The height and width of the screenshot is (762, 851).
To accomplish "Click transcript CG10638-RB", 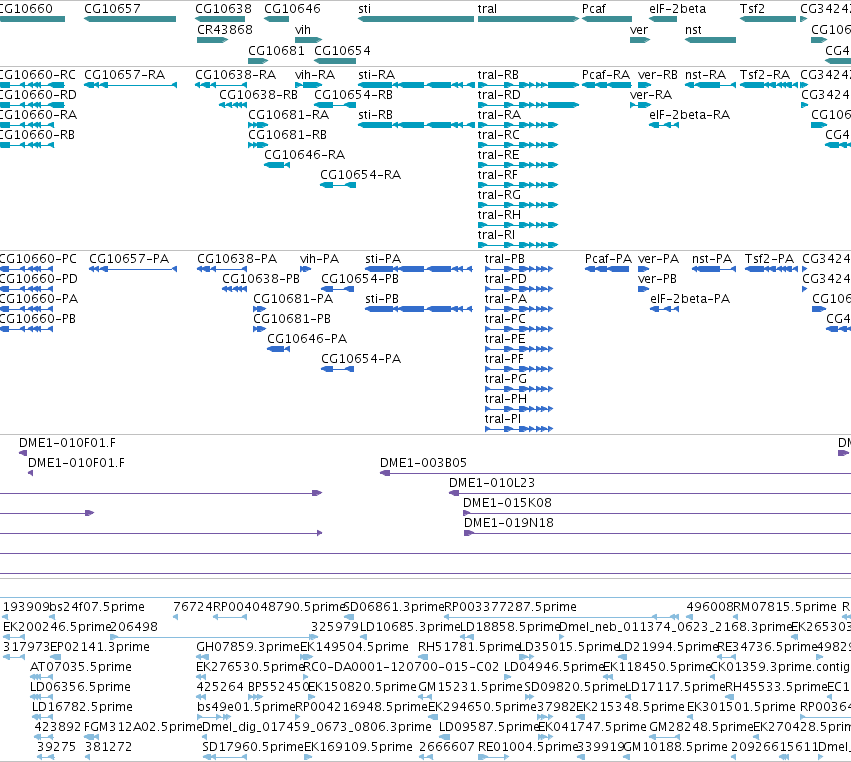I will pos(233,105).
